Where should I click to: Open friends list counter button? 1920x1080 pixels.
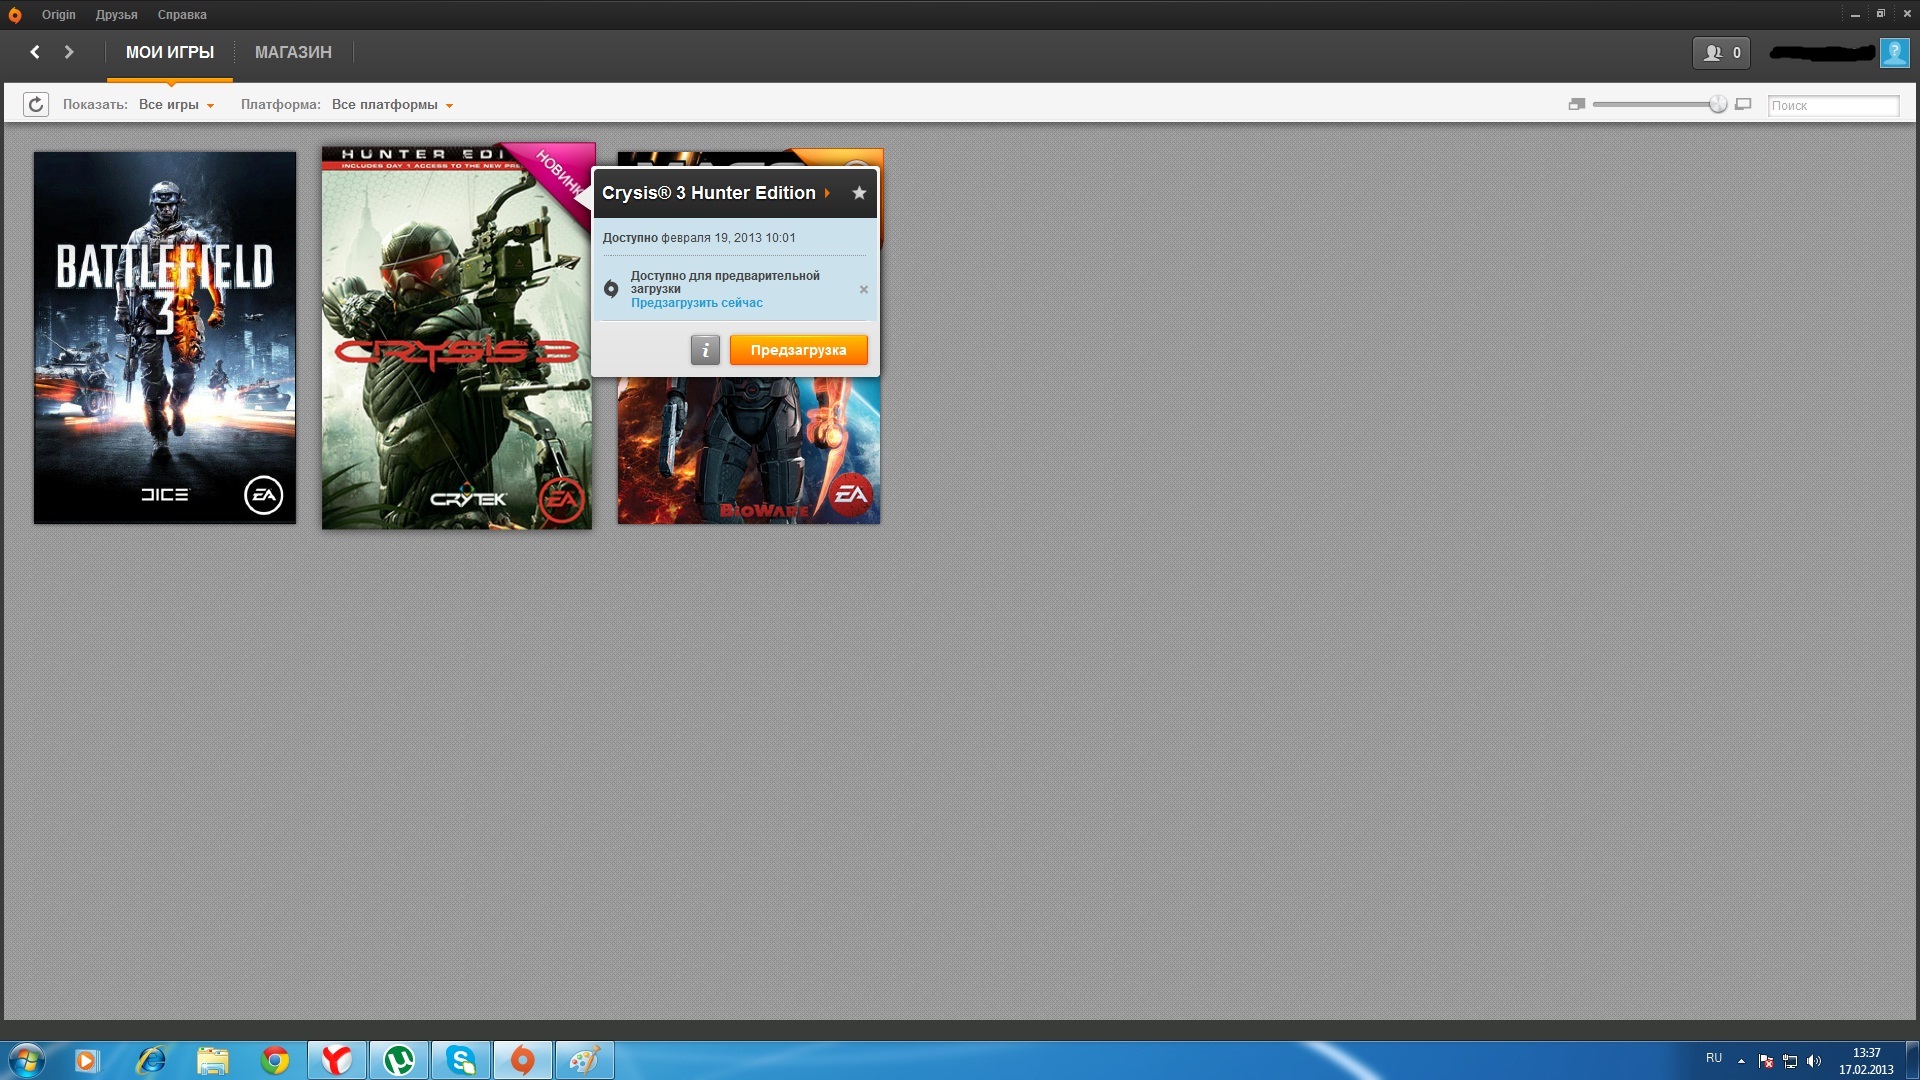click(x=1721, y=53)
